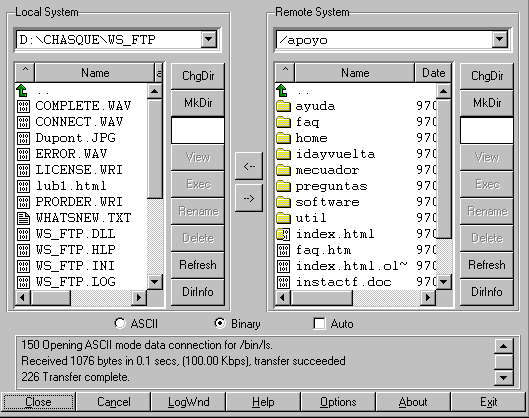Click the local list scroll down arrow
Image resolution: width=529 pixels, height=418 pixels.
pos(155,281)
